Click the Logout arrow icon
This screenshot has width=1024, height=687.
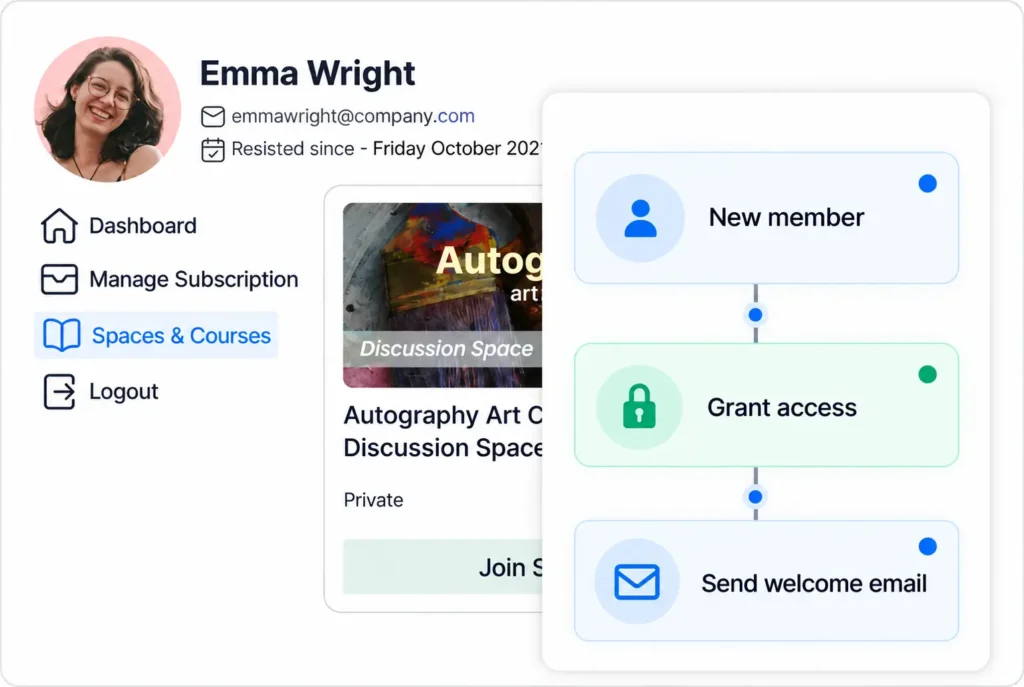click(x=59, y=392)
